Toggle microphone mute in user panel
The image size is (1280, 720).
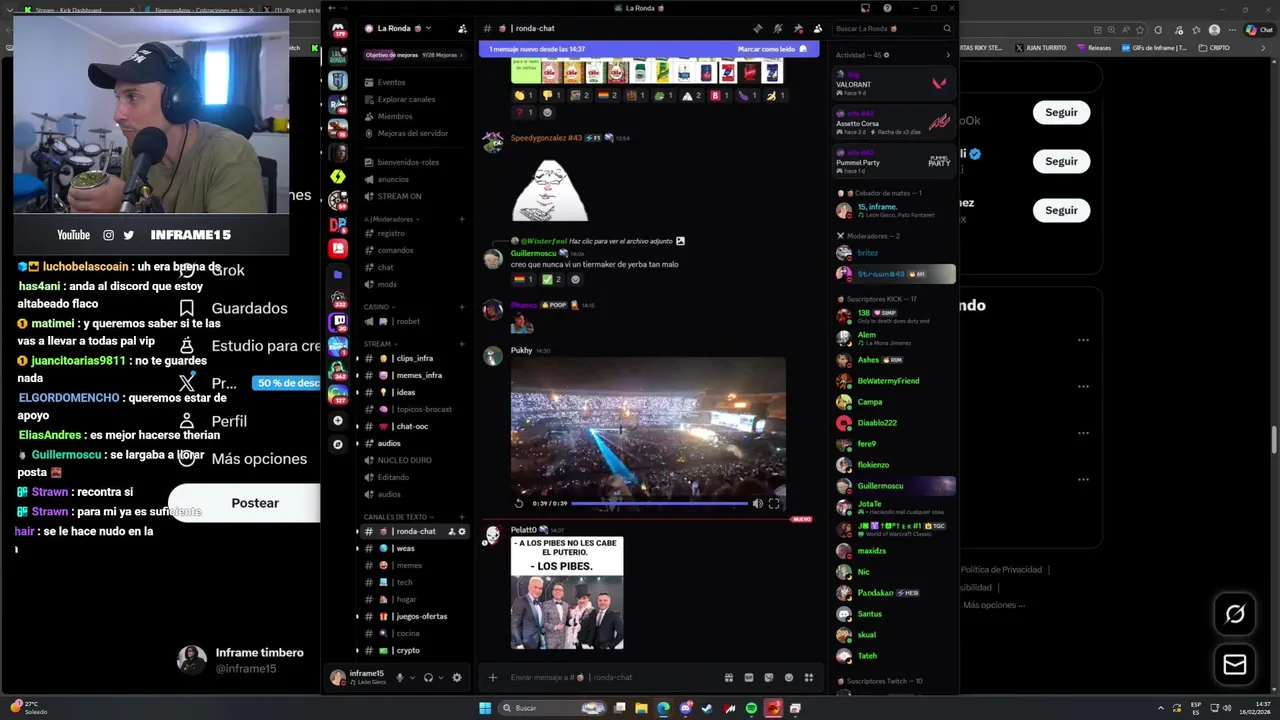tap(399, 677)
